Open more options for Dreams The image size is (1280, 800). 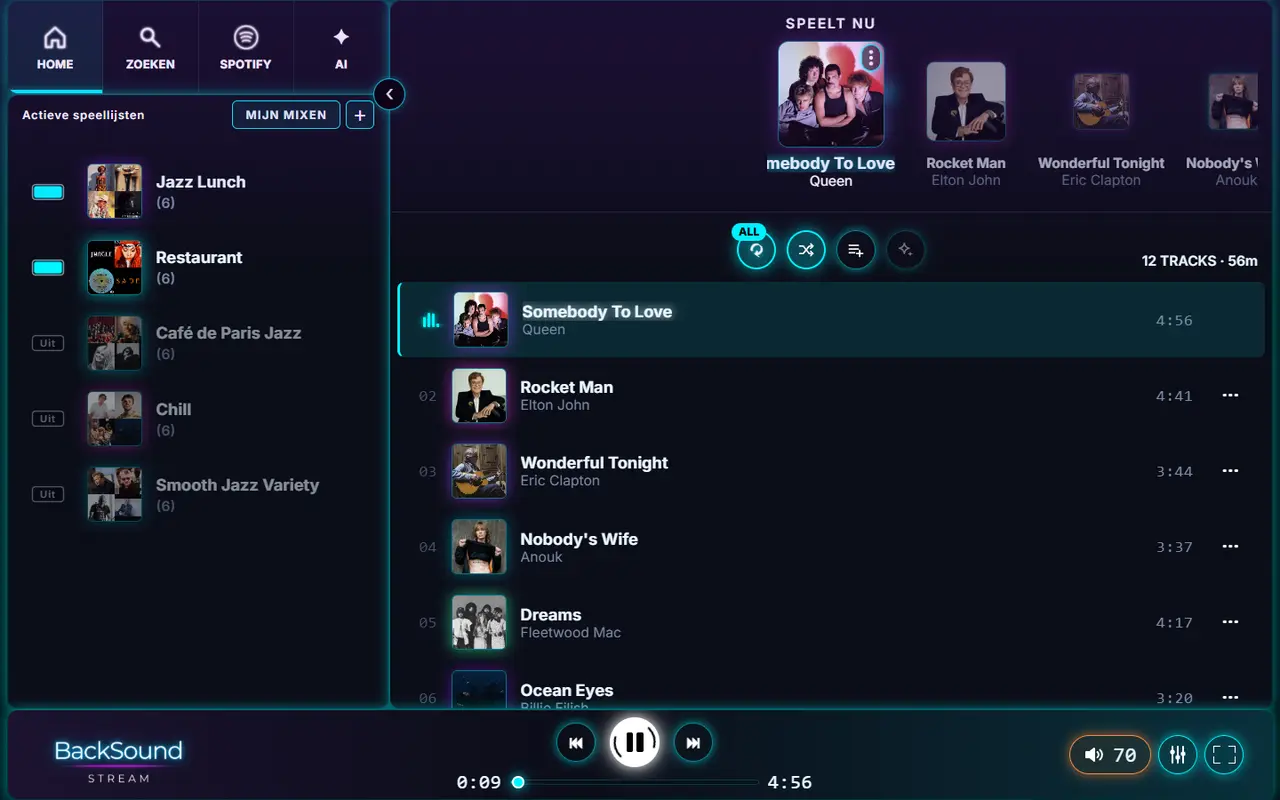1231,623
